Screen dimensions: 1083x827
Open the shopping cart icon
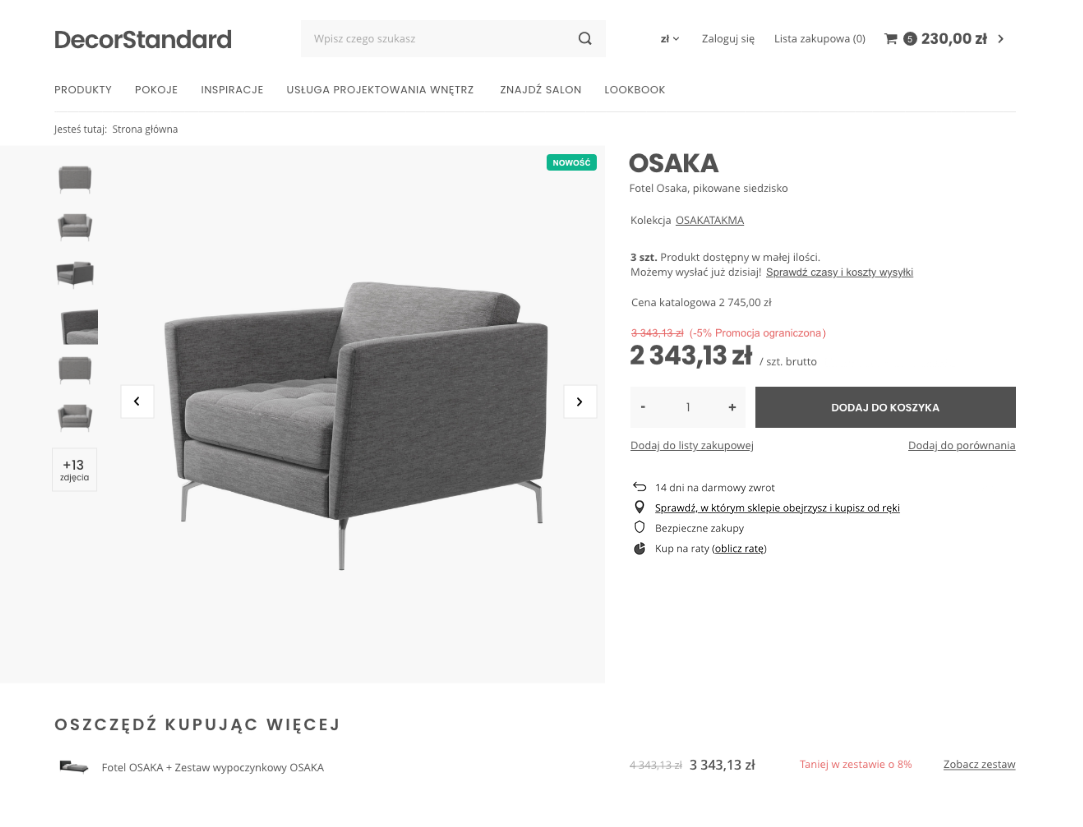tap(890, 39)
